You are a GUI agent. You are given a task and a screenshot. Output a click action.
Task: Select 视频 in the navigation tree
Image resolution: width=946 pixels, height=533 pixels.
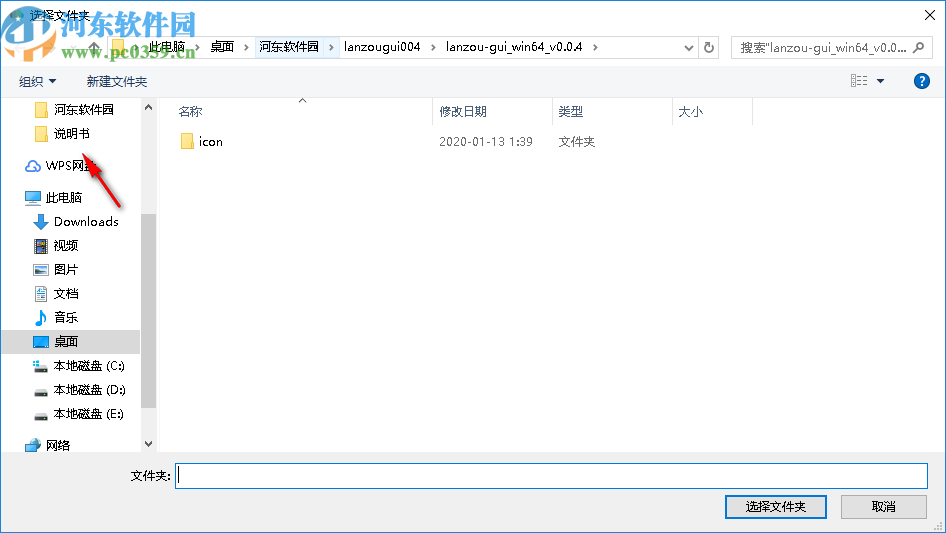[66, 246]
